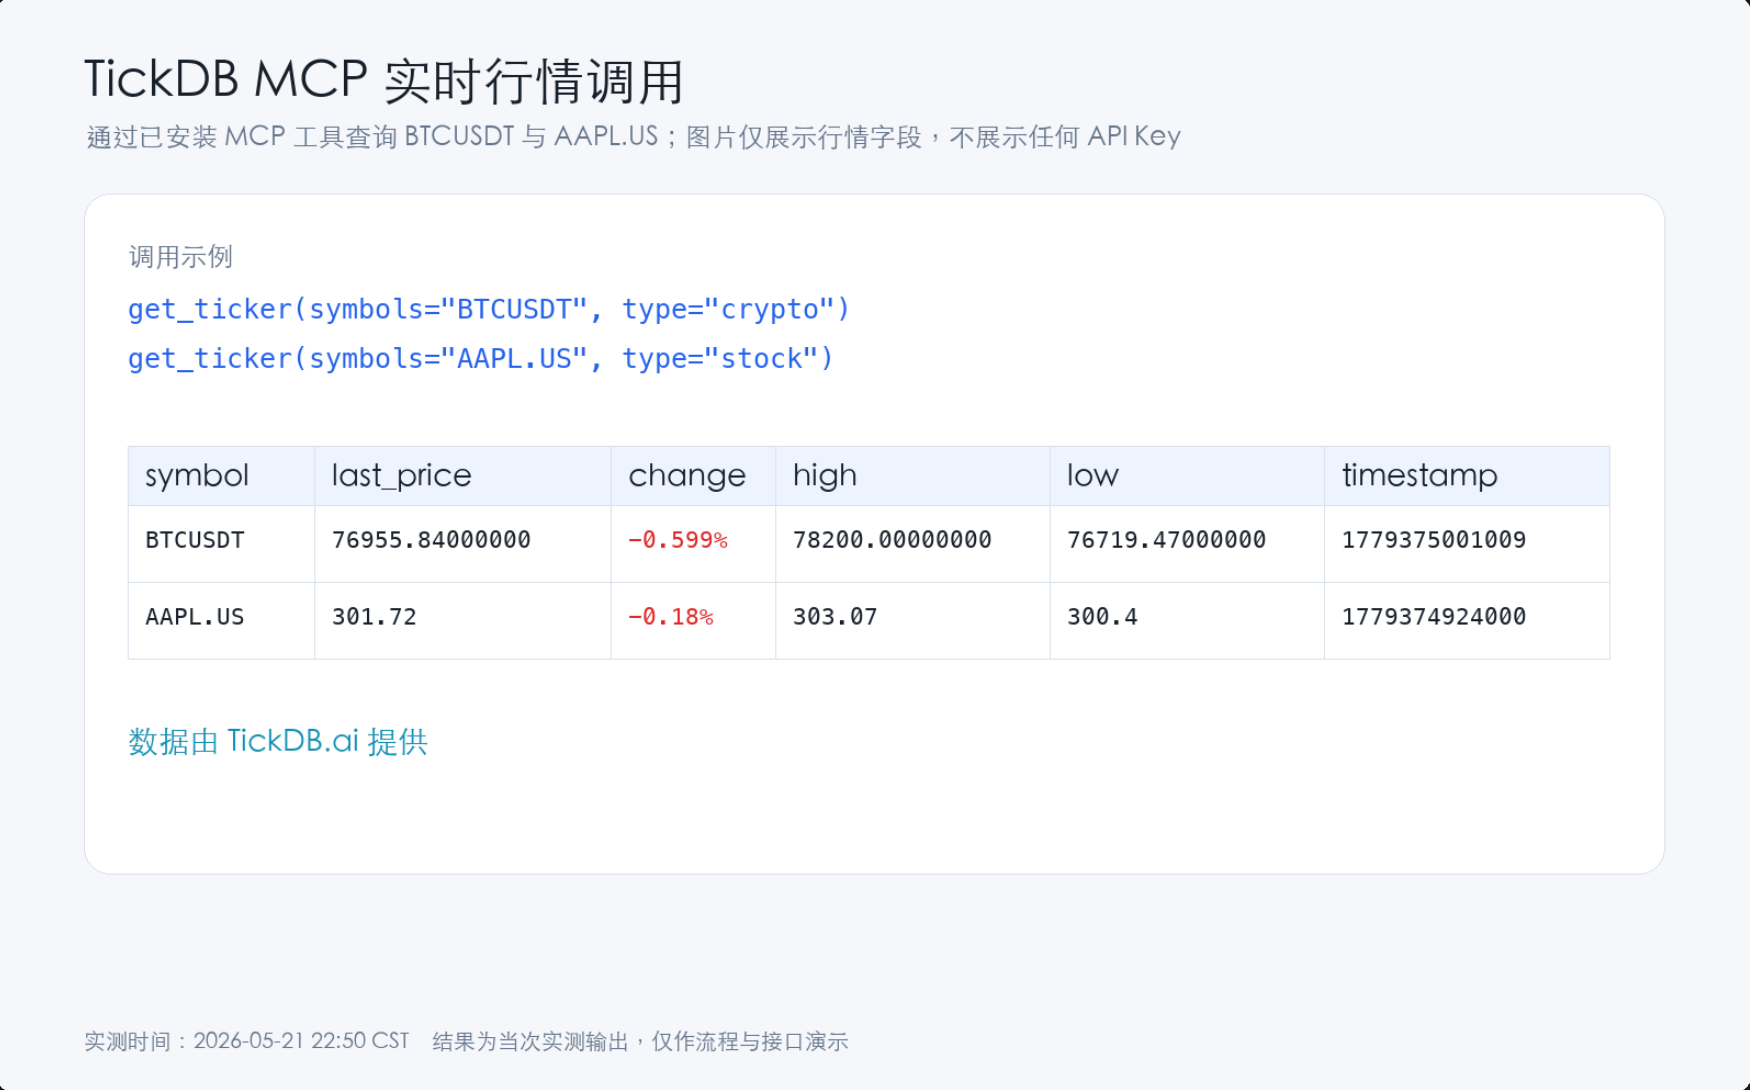The image size is (1750, 1090).
Task: Click the '调用示例' label
Action: (181, 257)
